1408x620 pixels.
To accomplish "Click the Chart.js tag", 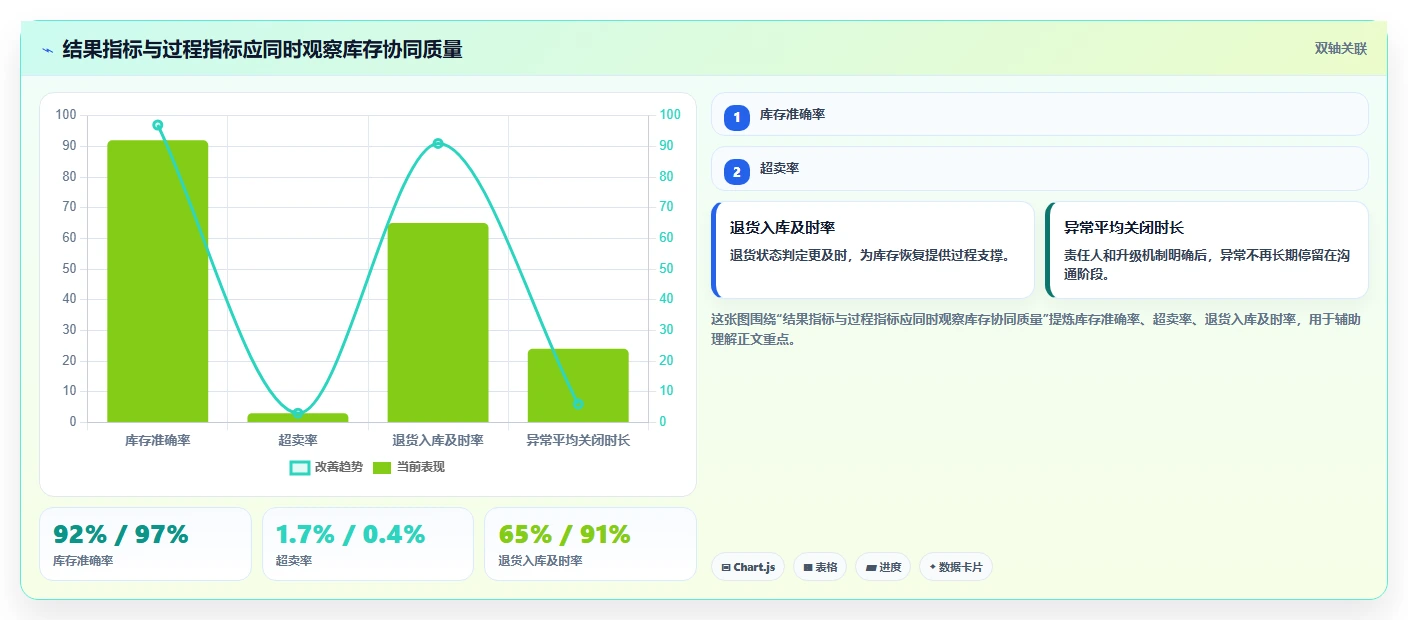I will click(748, 567).
